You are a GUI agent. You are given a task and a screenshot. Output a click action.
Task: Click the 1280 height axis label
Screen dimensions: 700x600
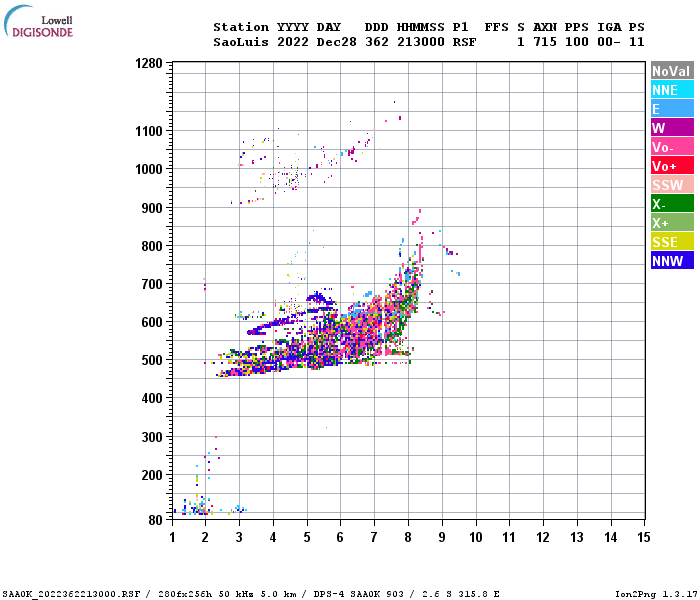point(149,63)
